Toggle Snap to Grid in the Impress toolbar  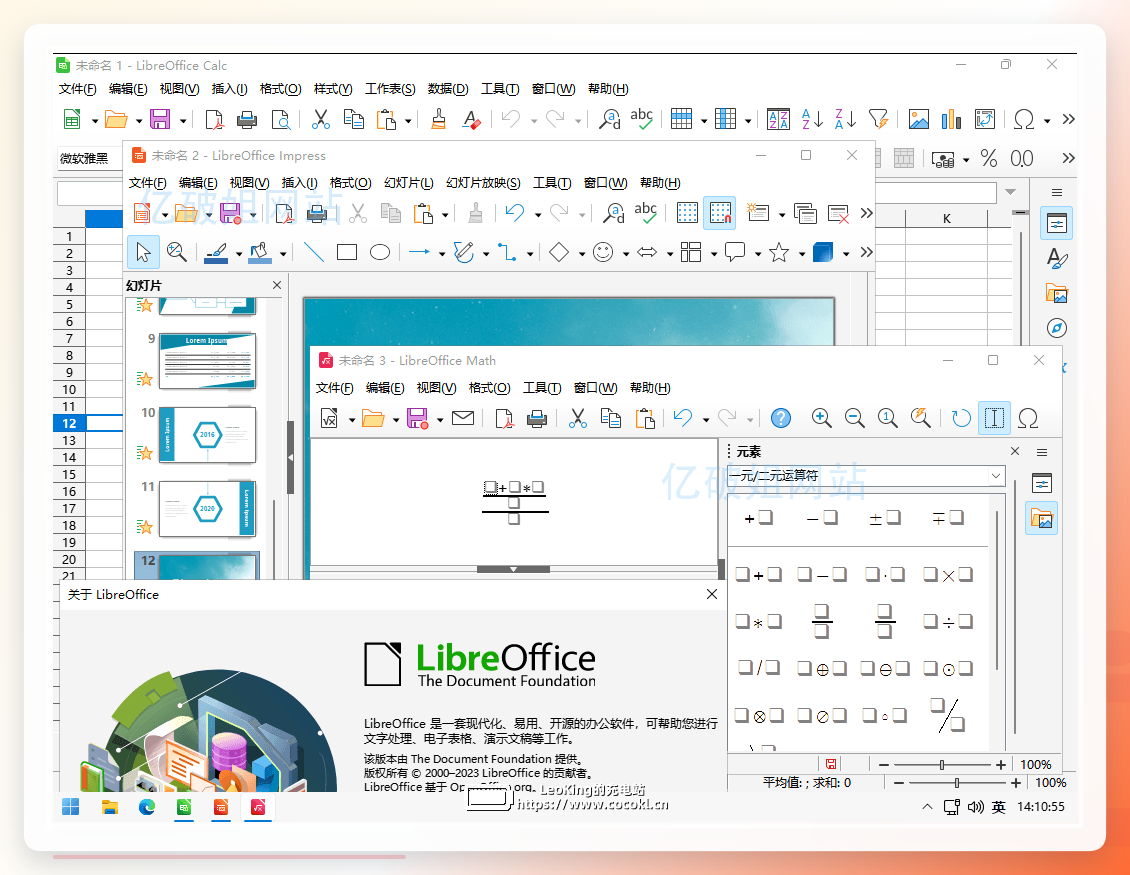click(x=719, y=213)
